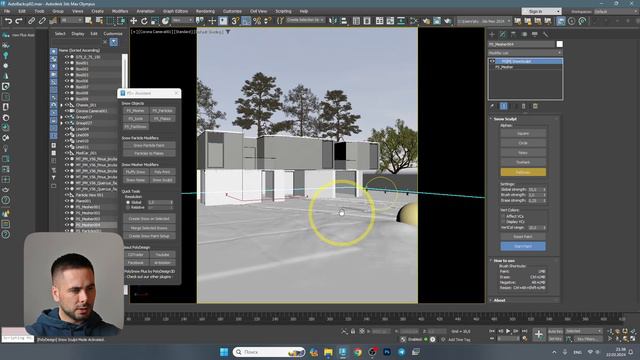640x360 pixels.
Task: Open the Utilities command panel tab
Action: click(x=545, y=35)
